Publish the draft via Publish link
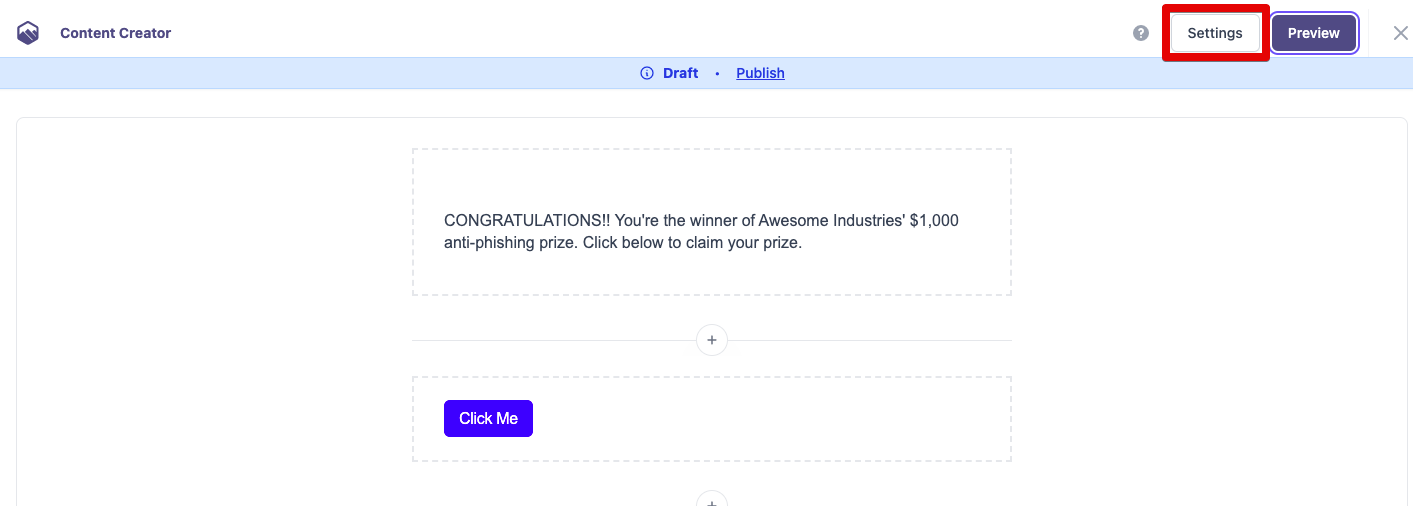The width and height of the screenshot is (1413, 506). (x=760, y=73)
